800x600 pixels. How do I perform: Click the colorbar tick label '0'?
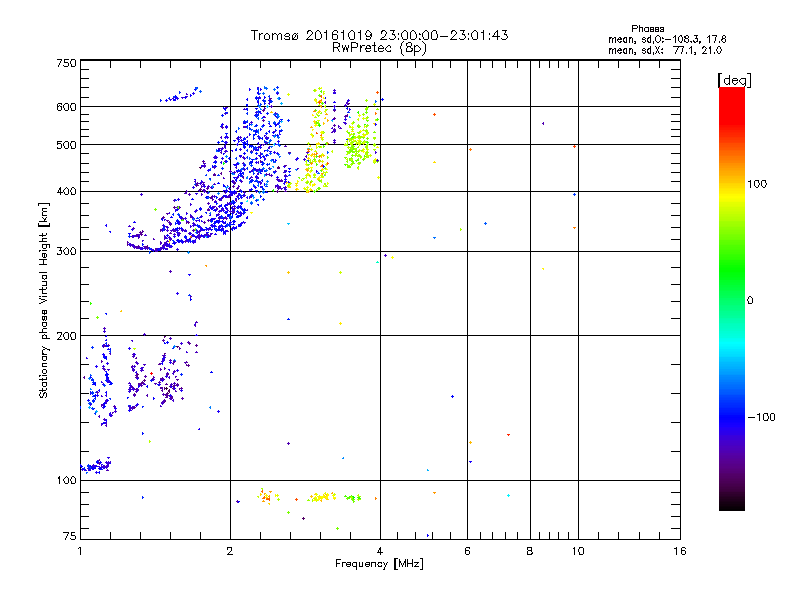pyautogui.click(x=750, y=301)
